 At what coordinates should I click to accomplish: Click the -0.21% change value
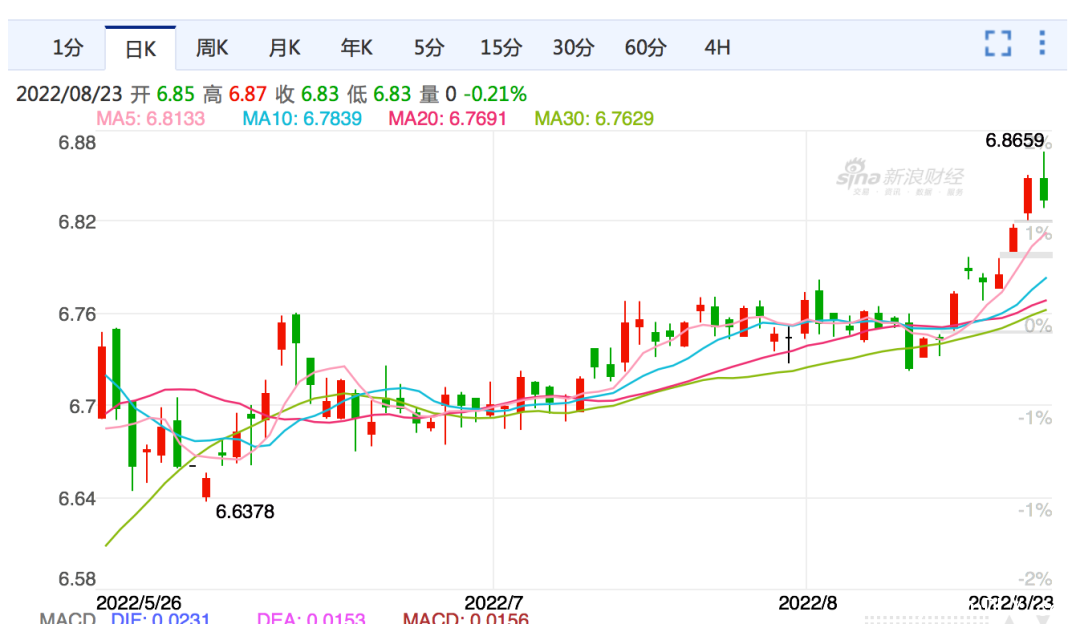pyautogui.click(x=495, y=94)
